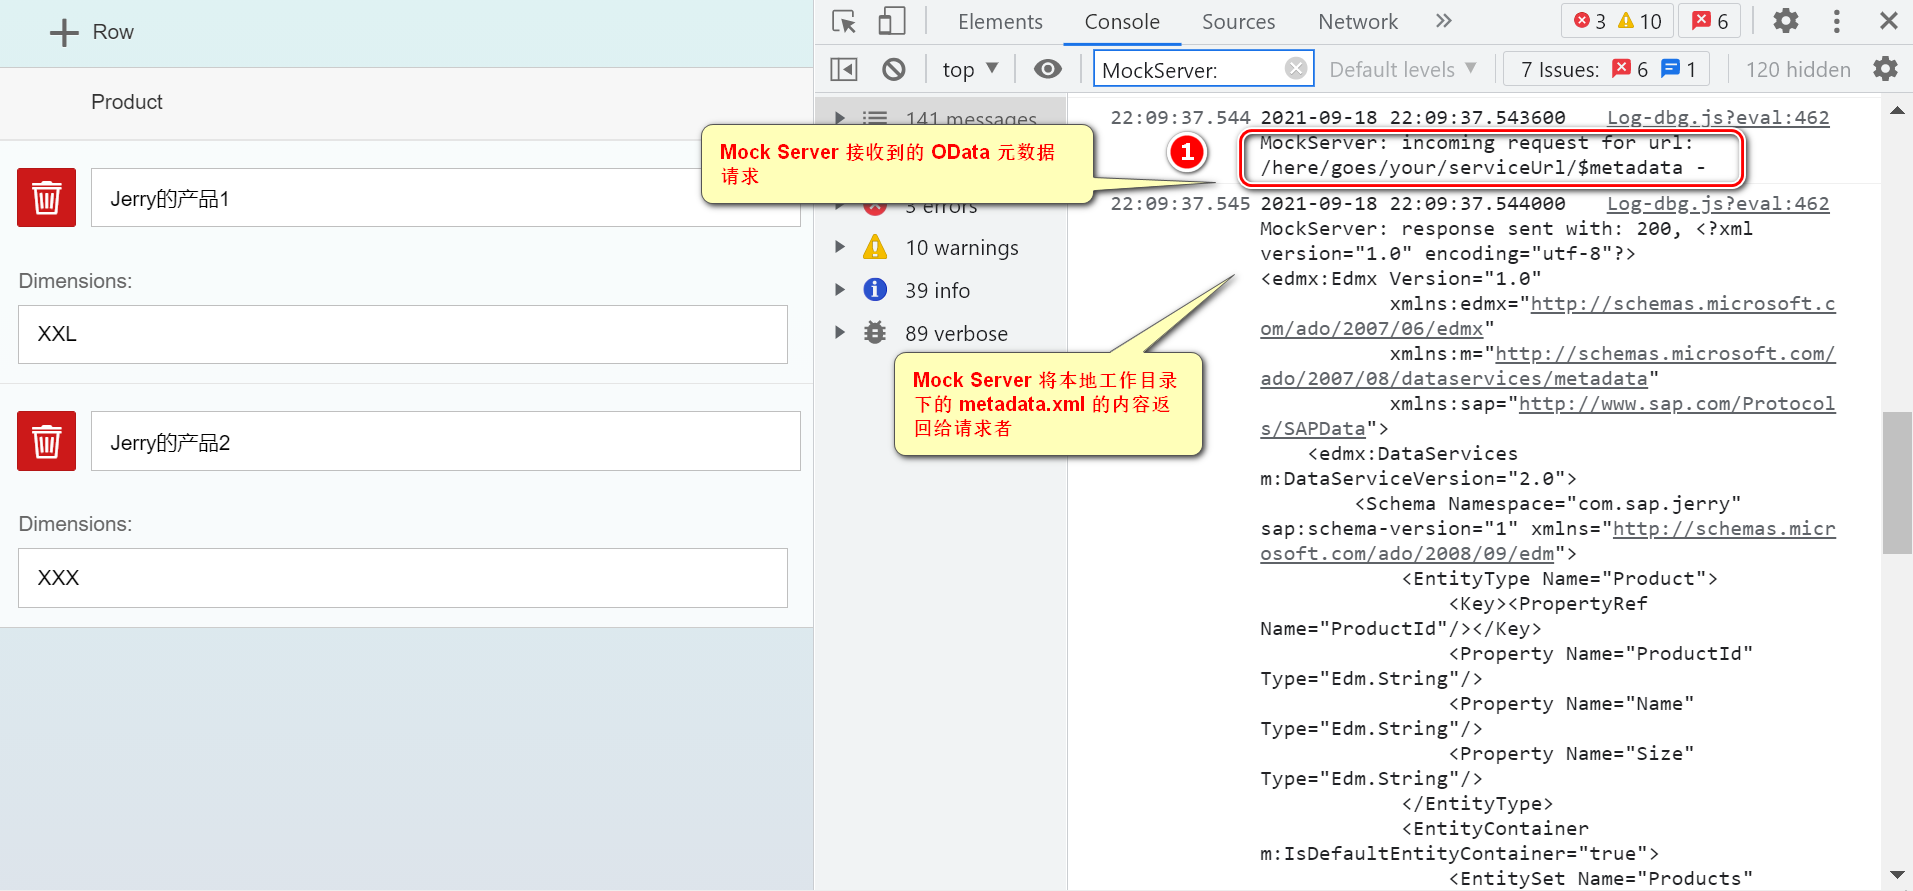
Task: Clear the MockServer: filter text
Action: point(1296,68)
